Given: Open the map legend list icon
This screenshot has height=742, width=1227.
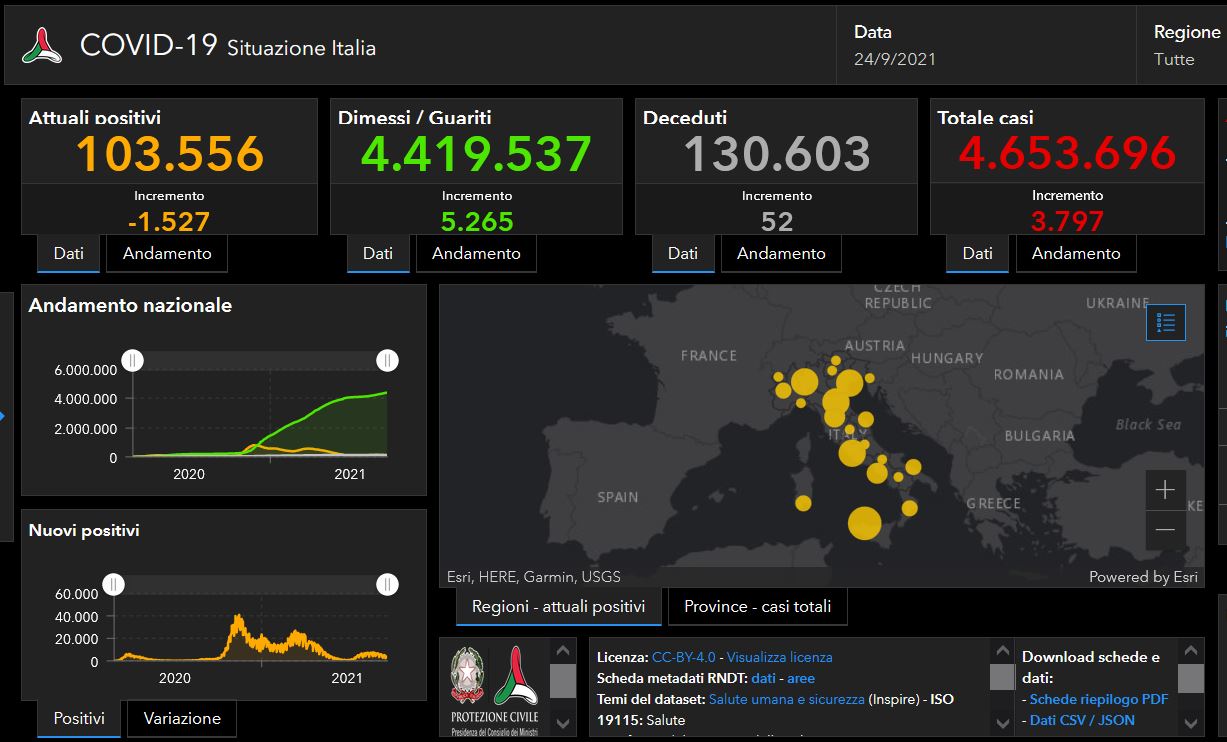Looking at the screenshot, I should tap(1165, 323).
